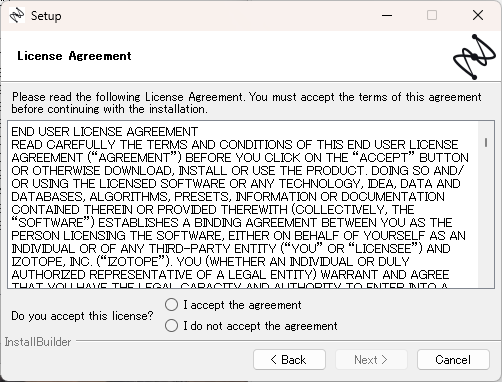Cancel the installation
Viewport: 502px width, 382px height.
pos(453,360)
